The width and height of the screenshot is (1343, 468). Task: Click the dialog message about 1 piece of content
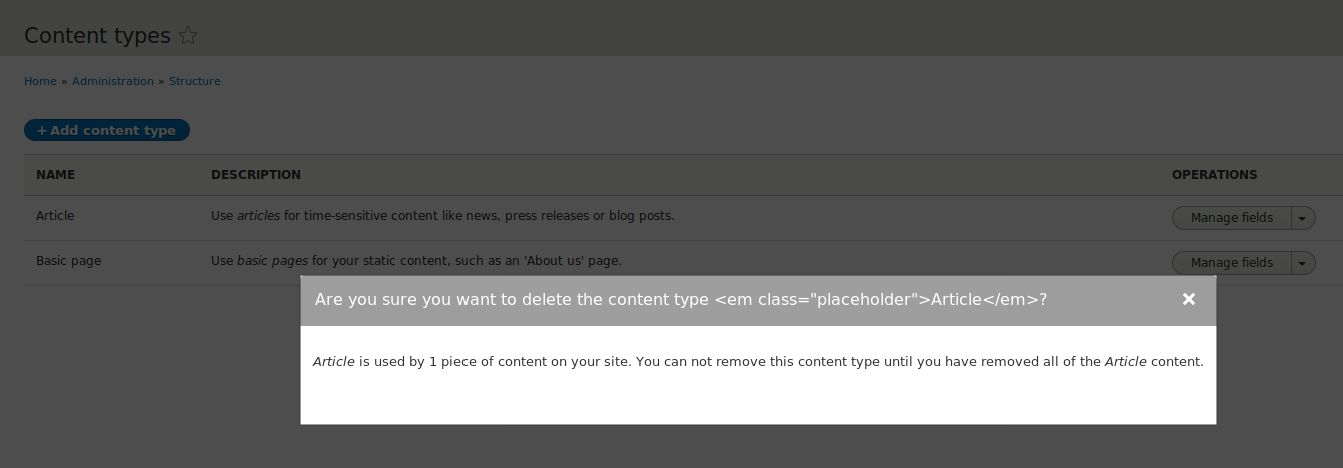(x=758, y=361)
